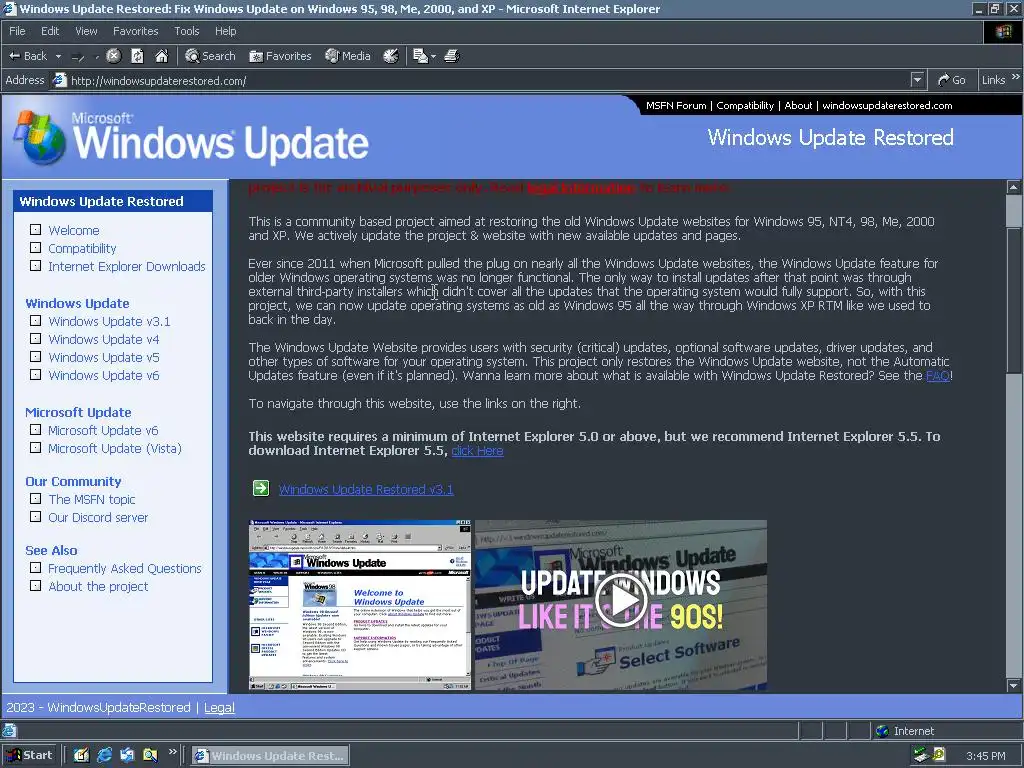Open the File menu

[x=17, y=31]
